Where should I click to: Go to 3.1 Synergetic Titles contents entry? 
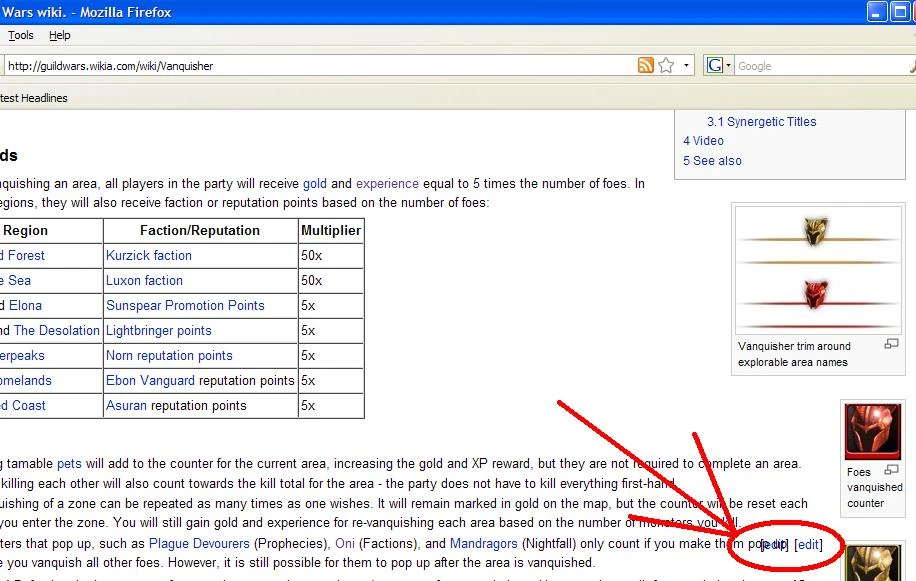click(762, 121)
